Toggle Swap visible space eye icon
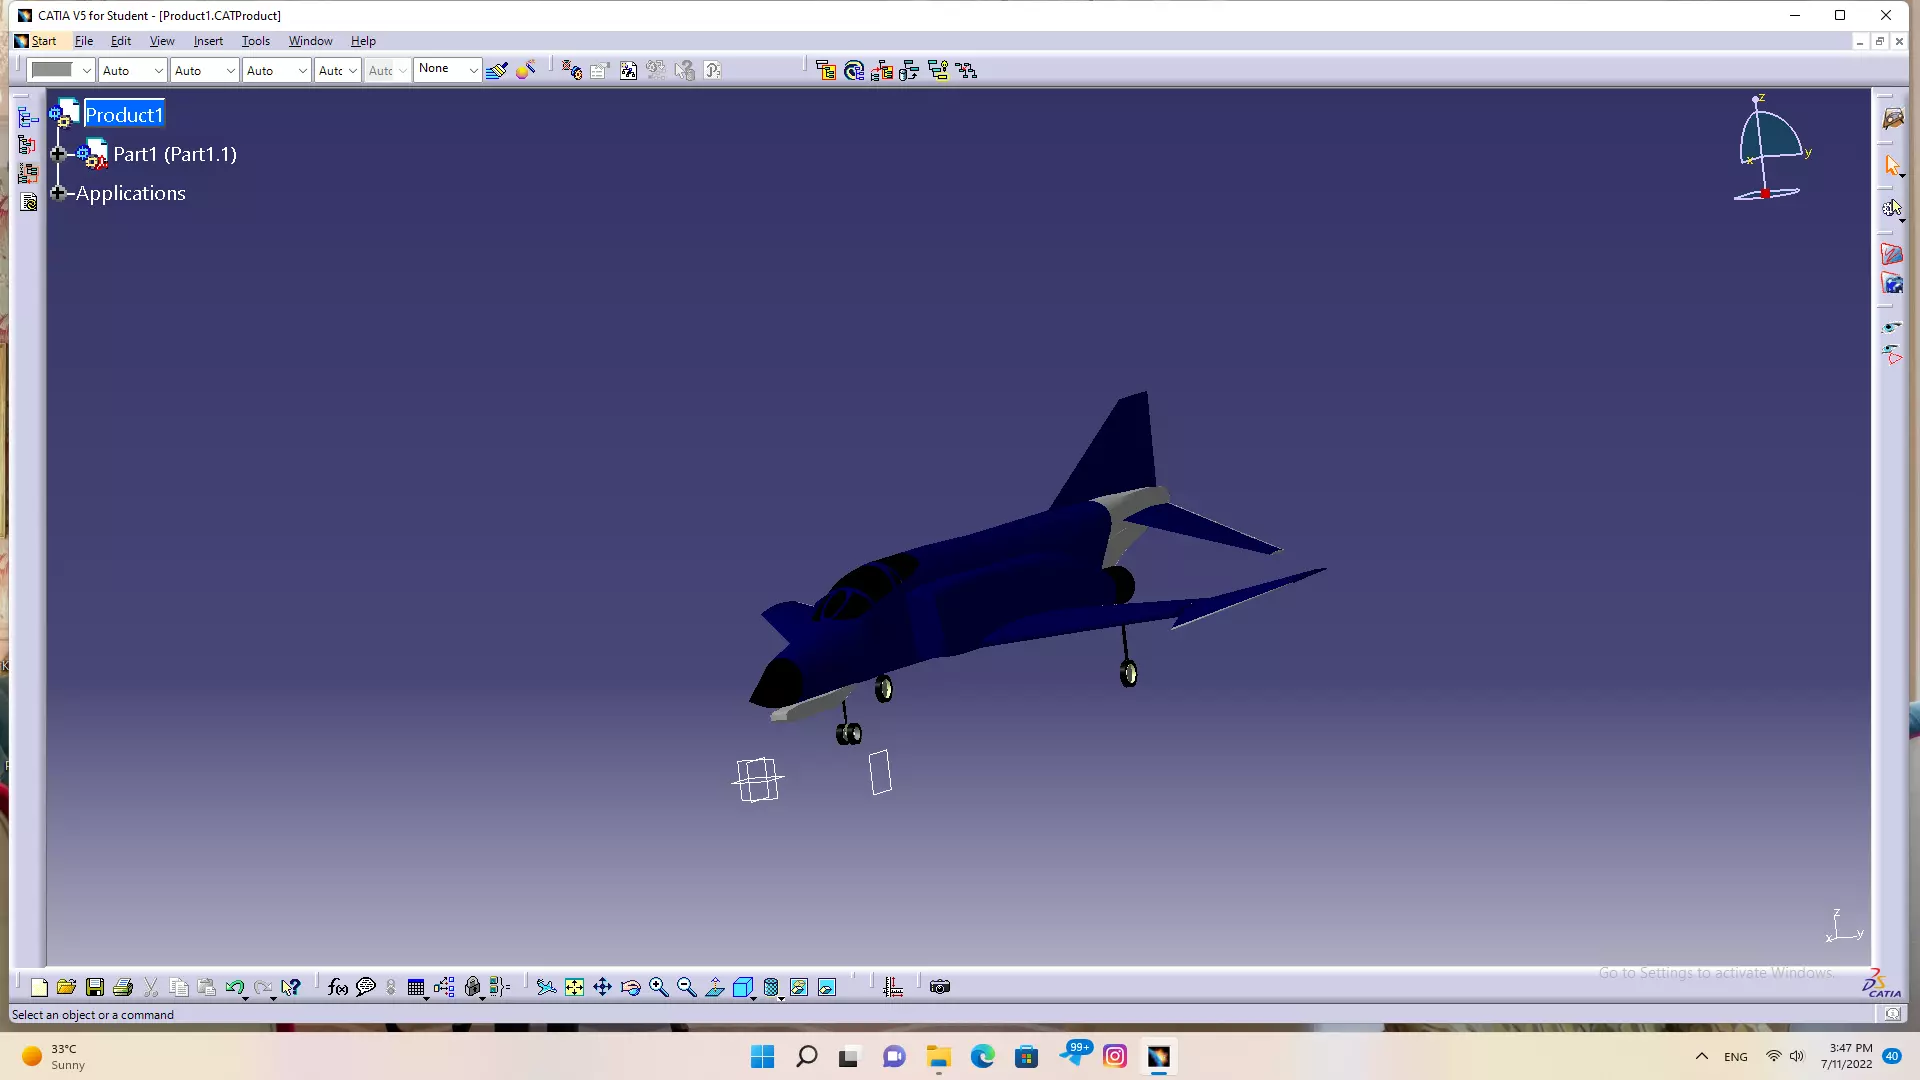Image resolution: width=1920 pixels, height=1080 pixels. [1891, 355]
